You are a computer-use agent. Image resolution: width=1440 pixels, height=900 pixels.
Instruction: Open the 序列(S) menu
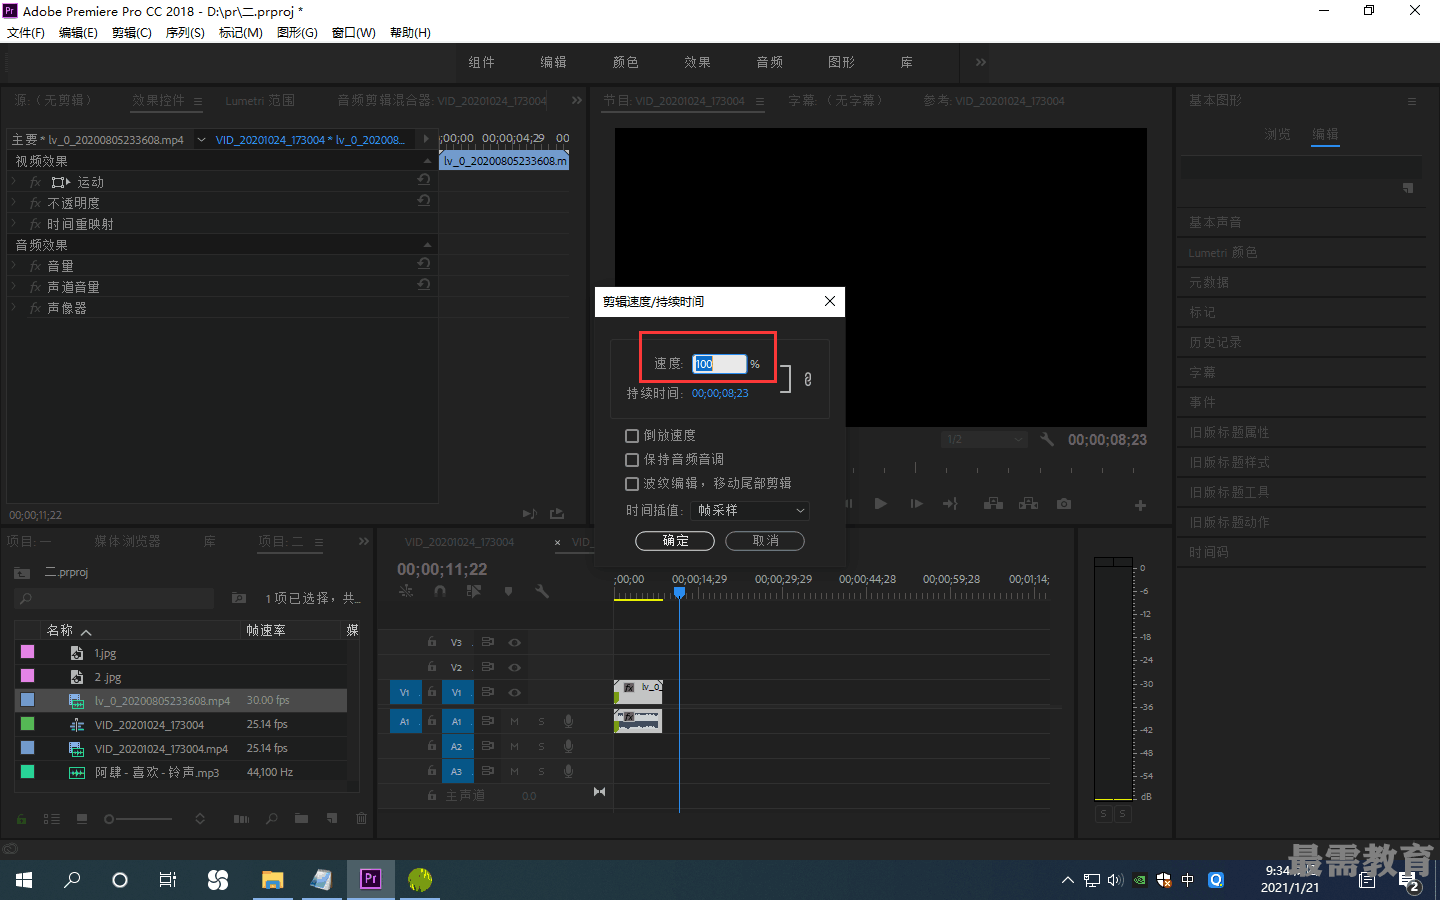pyautogui.click(x=185, y=33)
